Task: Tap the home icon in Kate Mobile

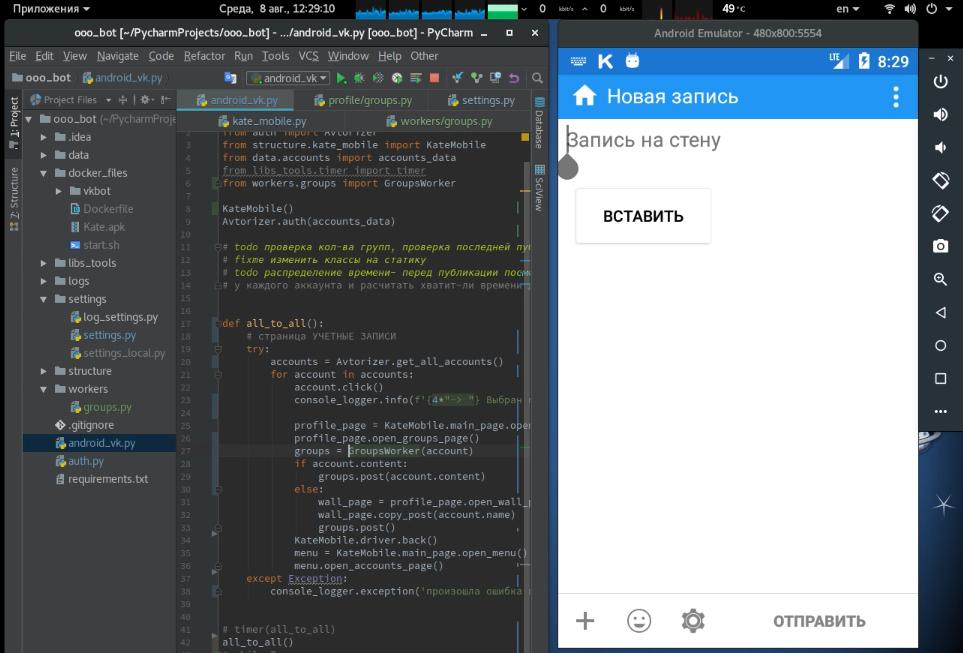Action: coord(585,96)
